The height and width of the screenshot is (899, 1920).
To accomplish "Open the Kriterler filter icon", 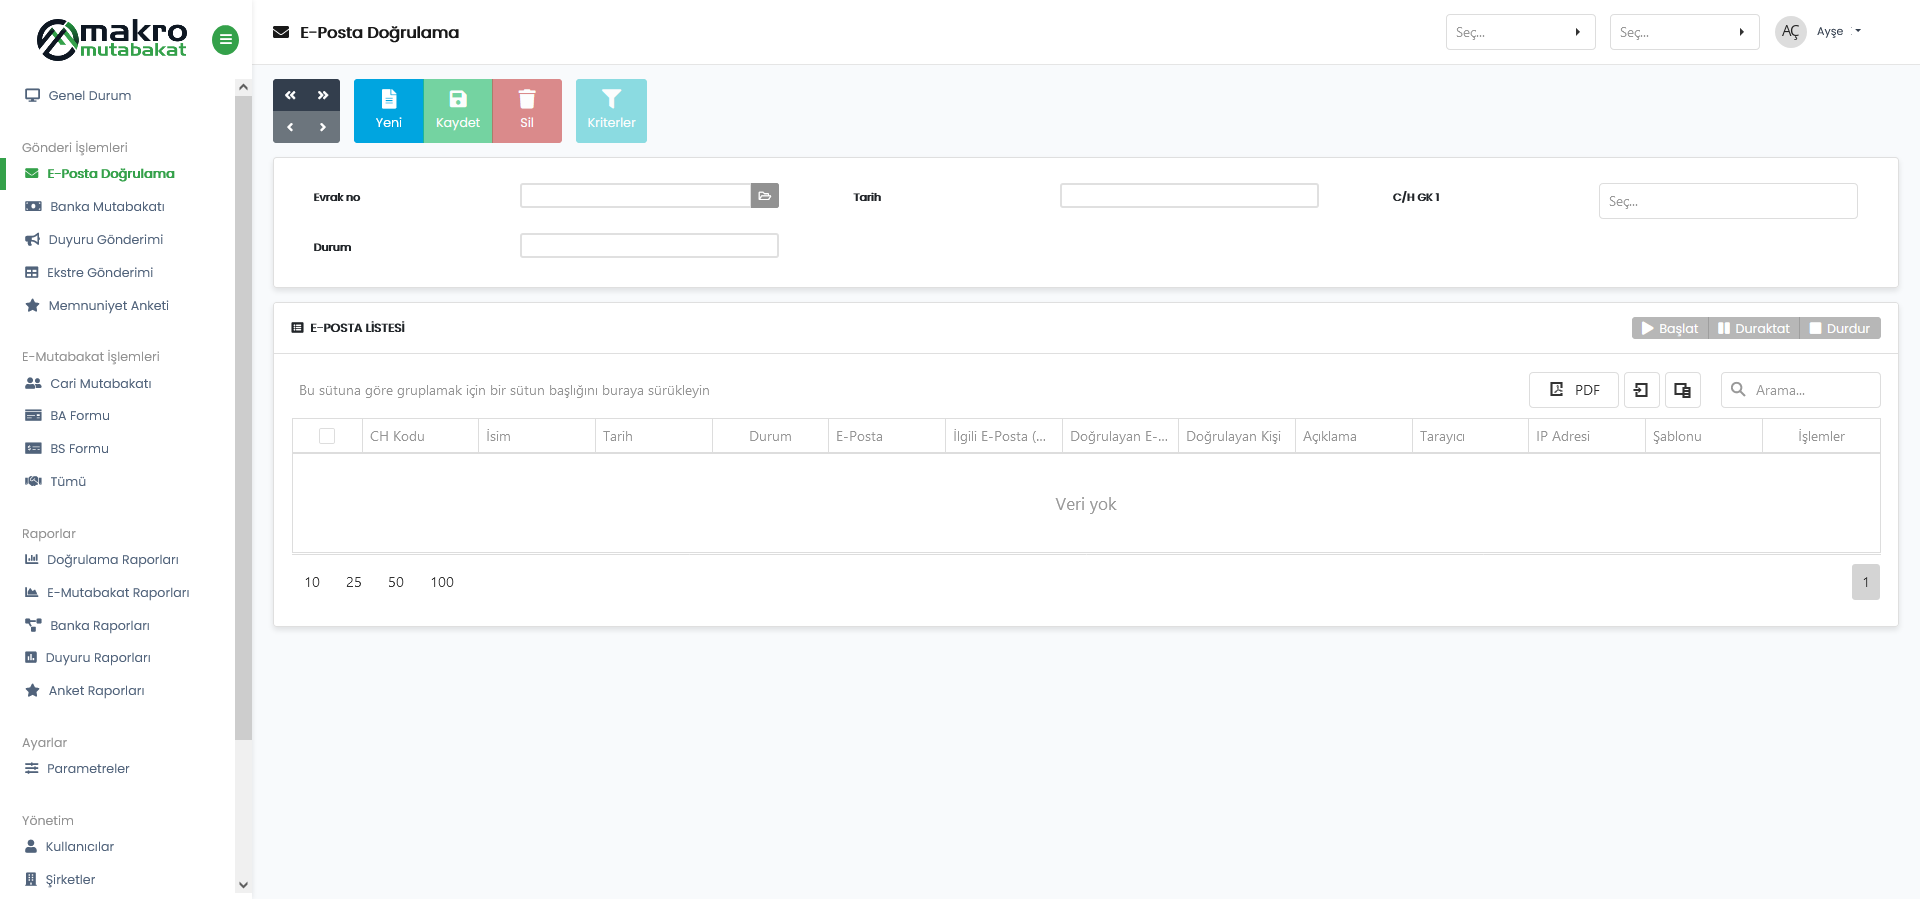I will point(611,99).
